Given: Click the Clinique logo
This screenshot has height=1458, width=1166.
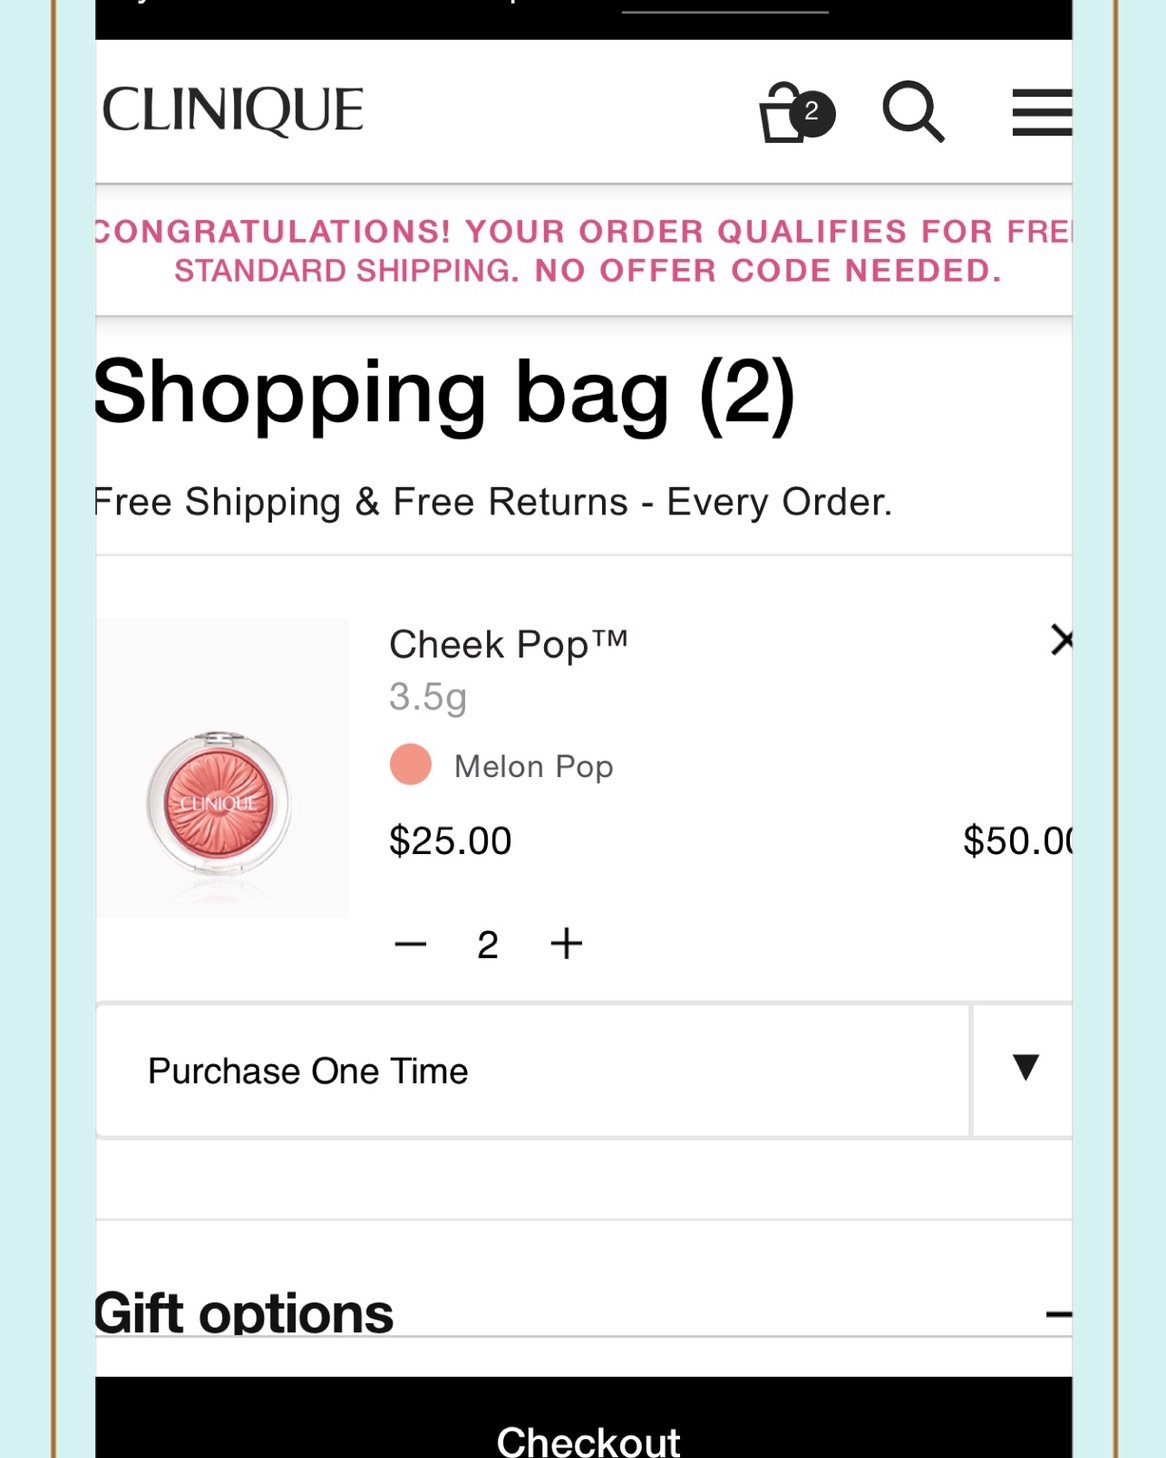Looking at the screenshot, I should click(233, 110).
